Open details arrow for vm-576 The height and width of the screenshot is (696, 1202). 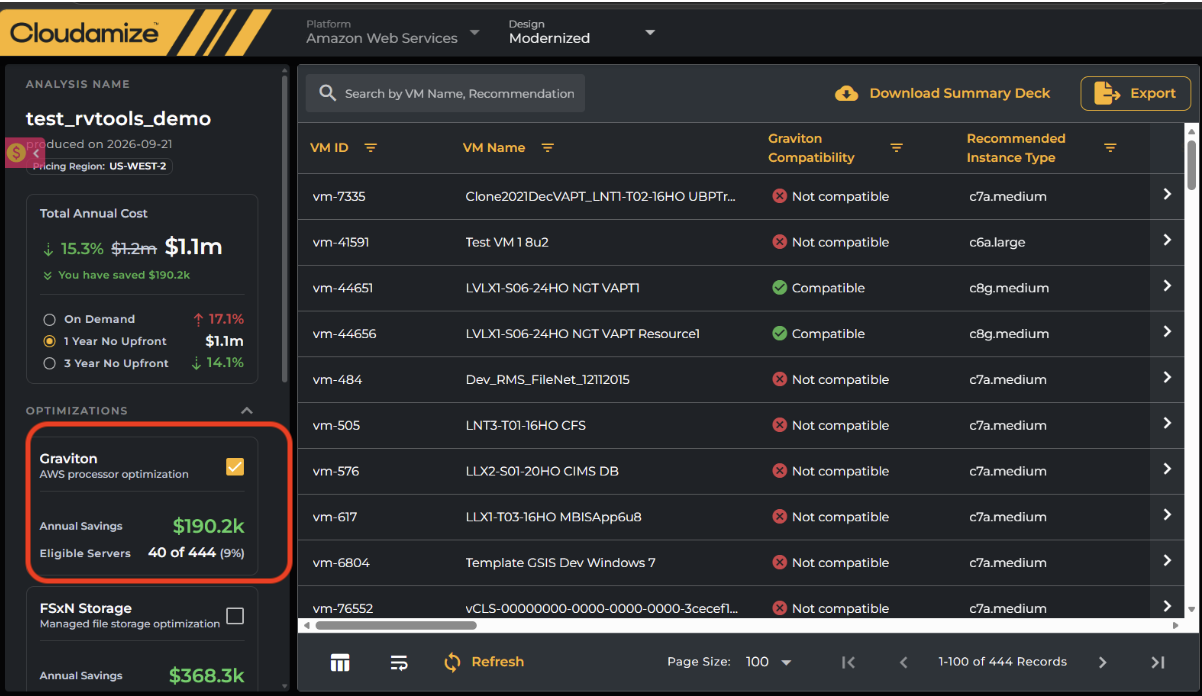pyautogui.click(x=1167, y=469)
